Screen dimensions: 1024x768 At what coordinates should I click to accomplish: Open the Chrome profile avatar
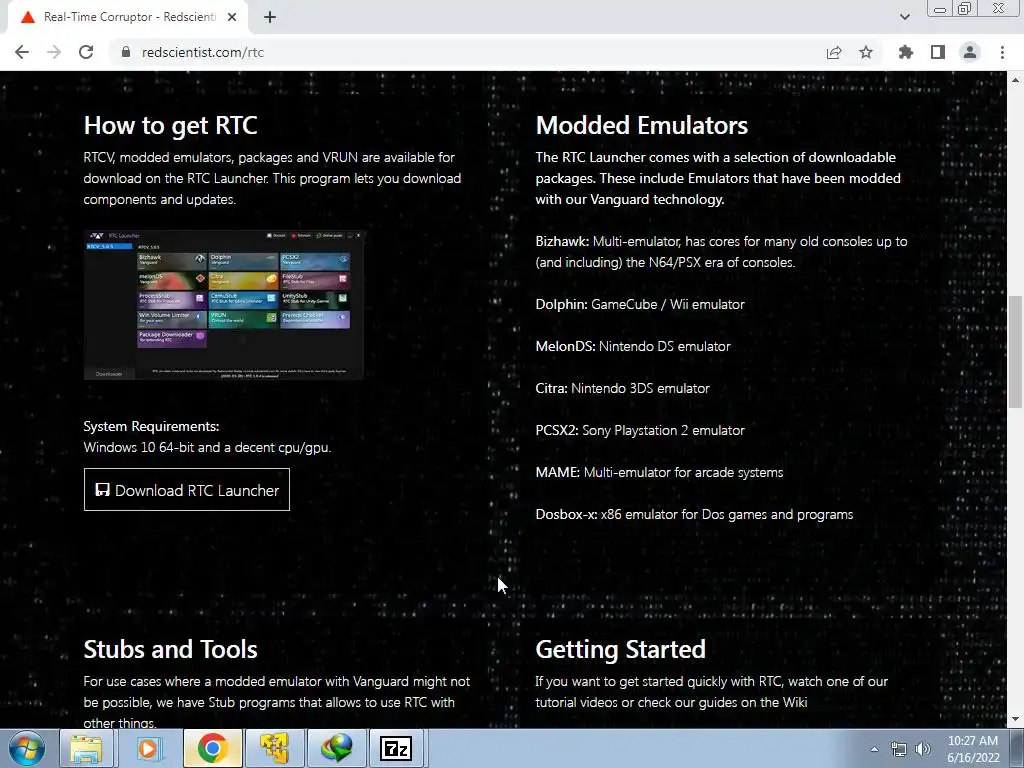pyautogui.click(x=970, y=52)
